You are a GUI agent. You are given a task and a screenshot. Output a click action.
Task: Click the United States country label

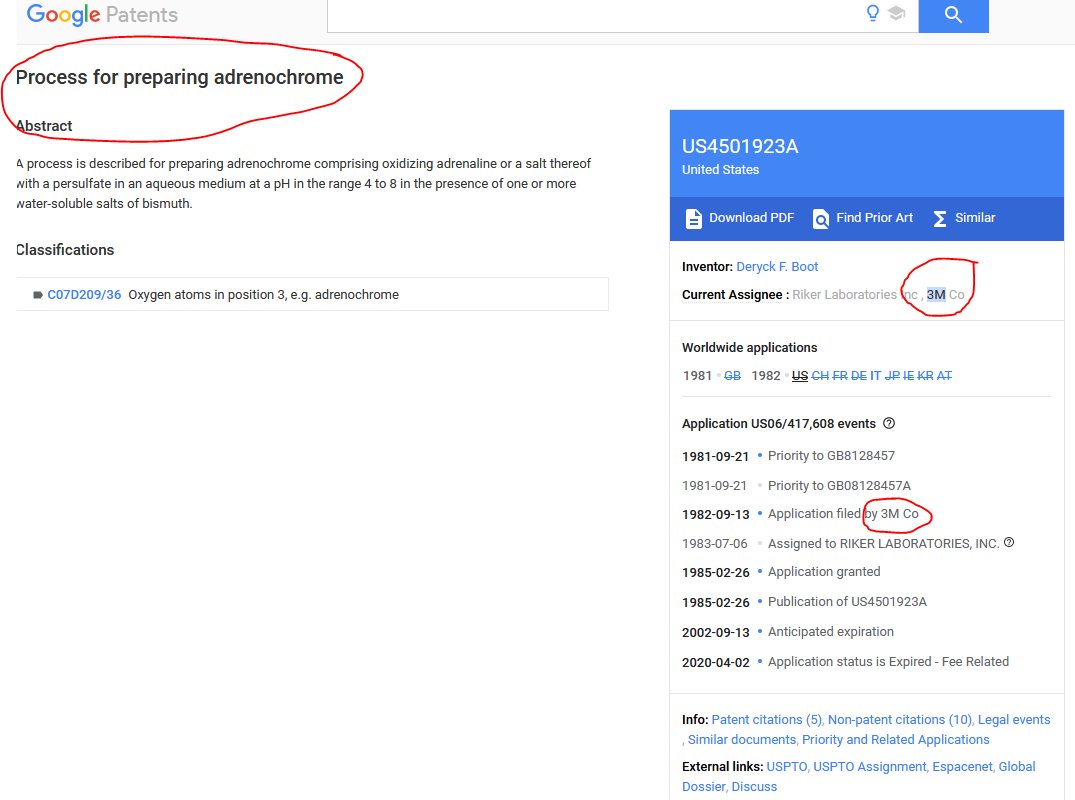[721, 169]
